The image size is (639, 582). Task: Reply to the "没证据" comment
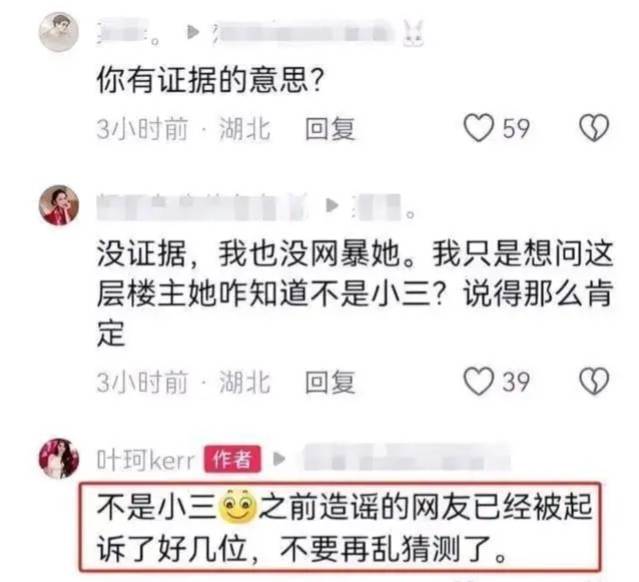click(x=330, y=382)
